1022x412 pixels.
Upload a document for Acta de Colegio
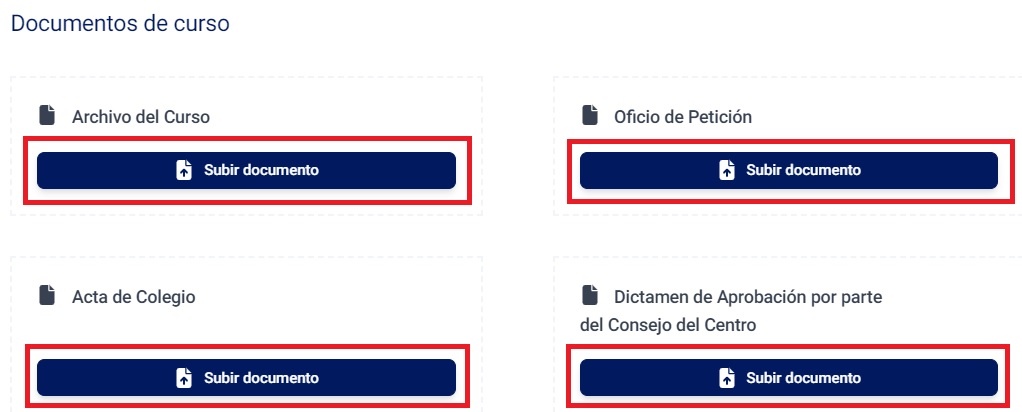pyautogui.click(x=246, y=378)
